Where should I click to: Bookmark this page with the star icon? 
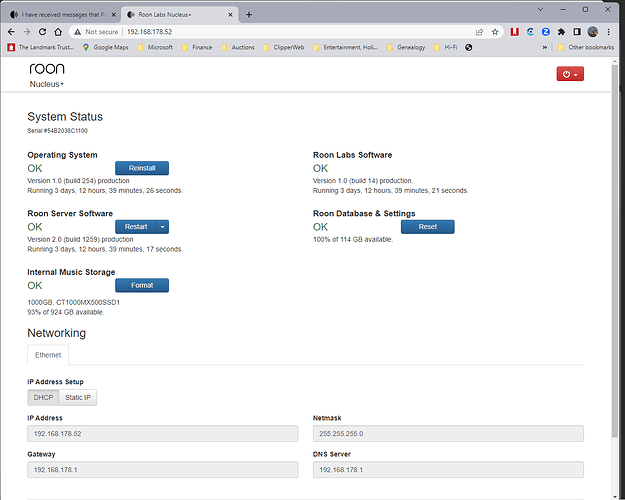(x=496, y=32)
